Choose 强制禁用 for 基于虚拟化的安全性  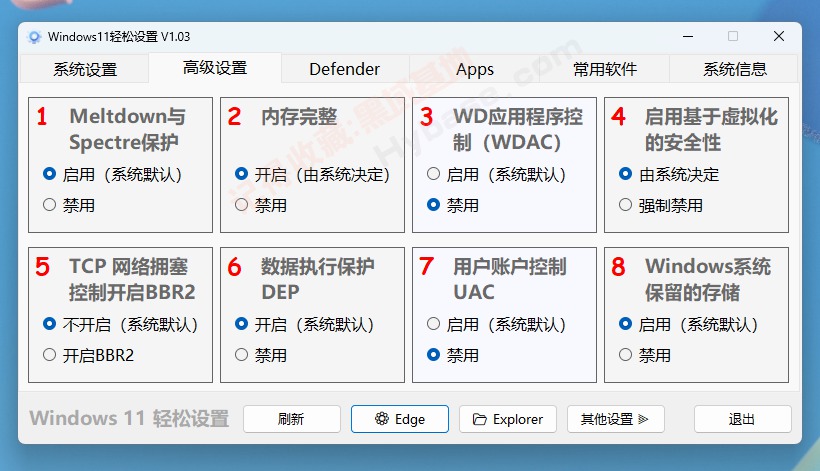[x=661, y=205]
